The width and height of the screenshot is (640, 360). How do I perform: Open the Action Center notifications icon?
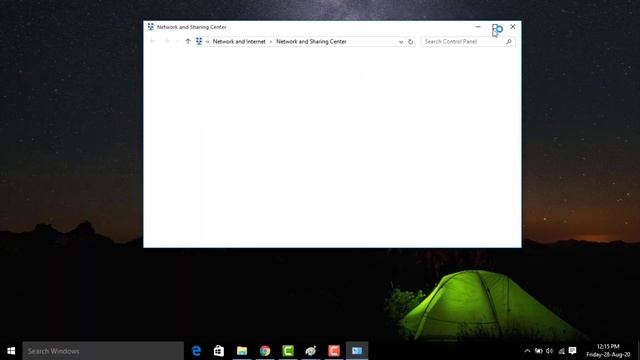pos(573,351)
